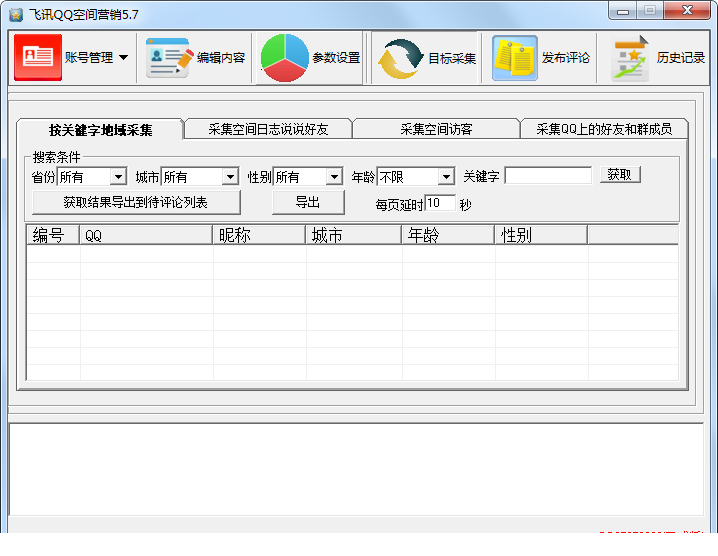Screen dimensions: 718x556
Task: Click the 账号管理 label text
Action: click(89, 58)
